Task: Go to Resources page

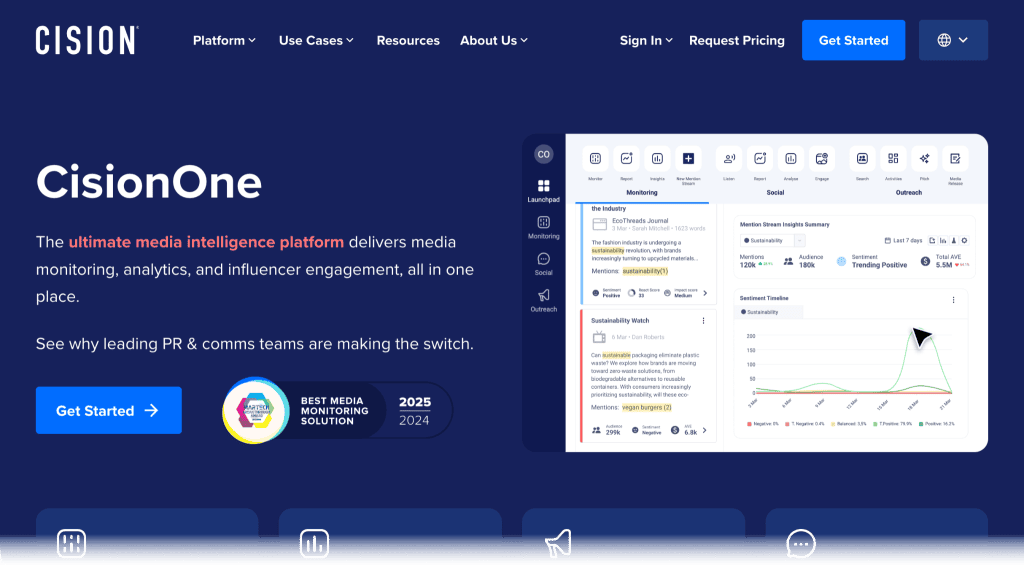Action: (x=408, y=40)
